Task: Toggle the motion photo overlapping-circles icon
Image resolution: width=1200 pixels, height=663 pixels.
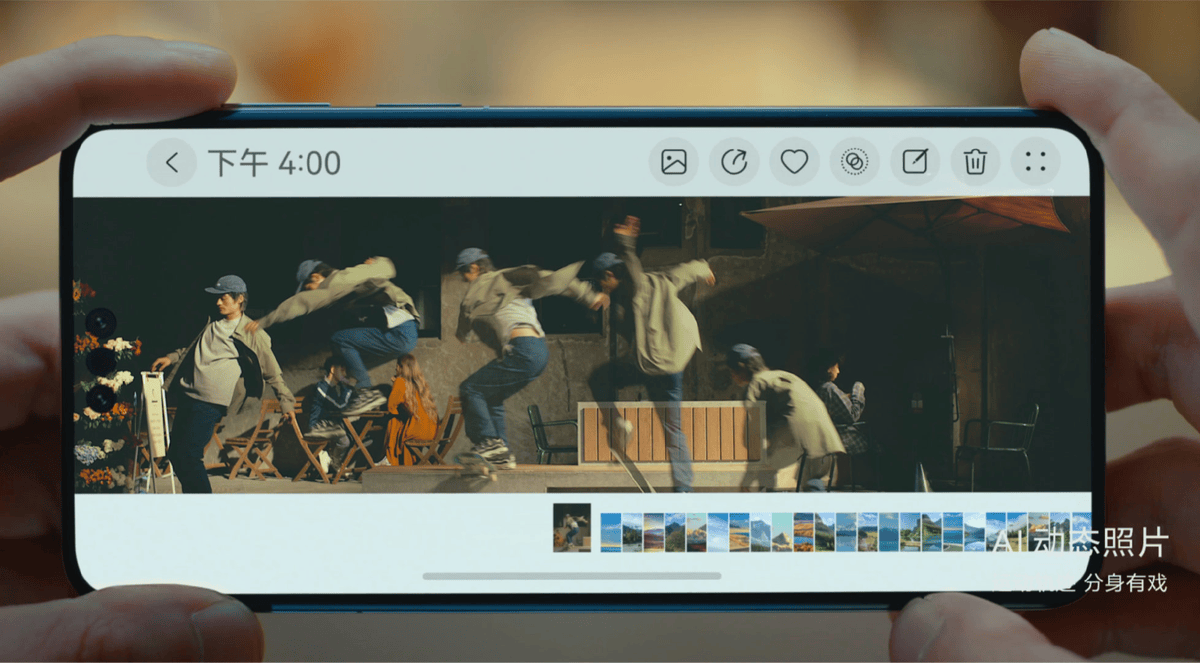Action: (854, 162)
